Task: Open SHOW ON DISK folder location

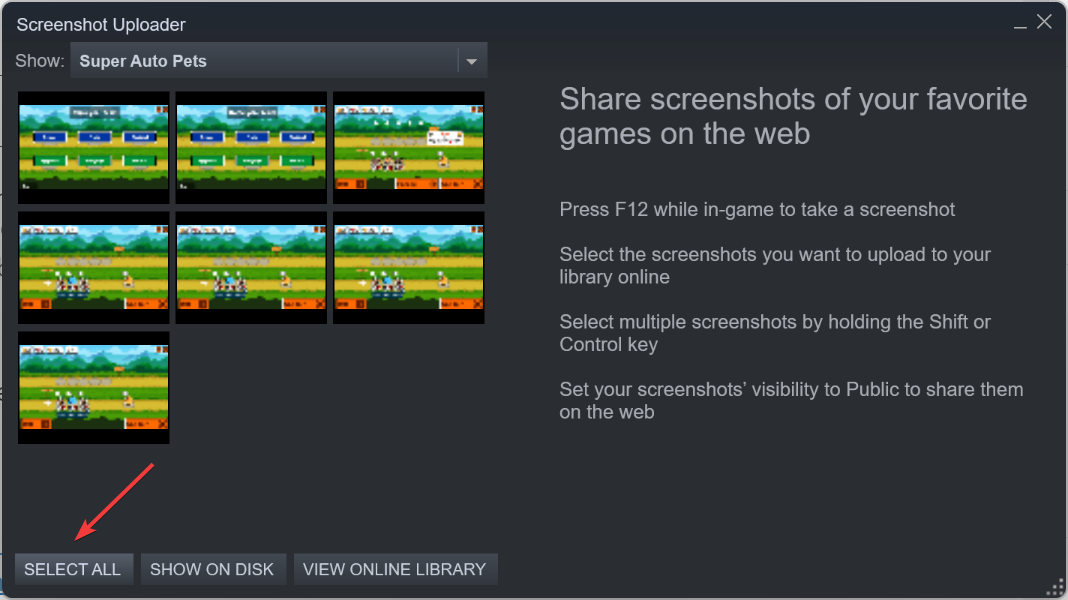Action: pyautogui.click(x=212, y=569)
